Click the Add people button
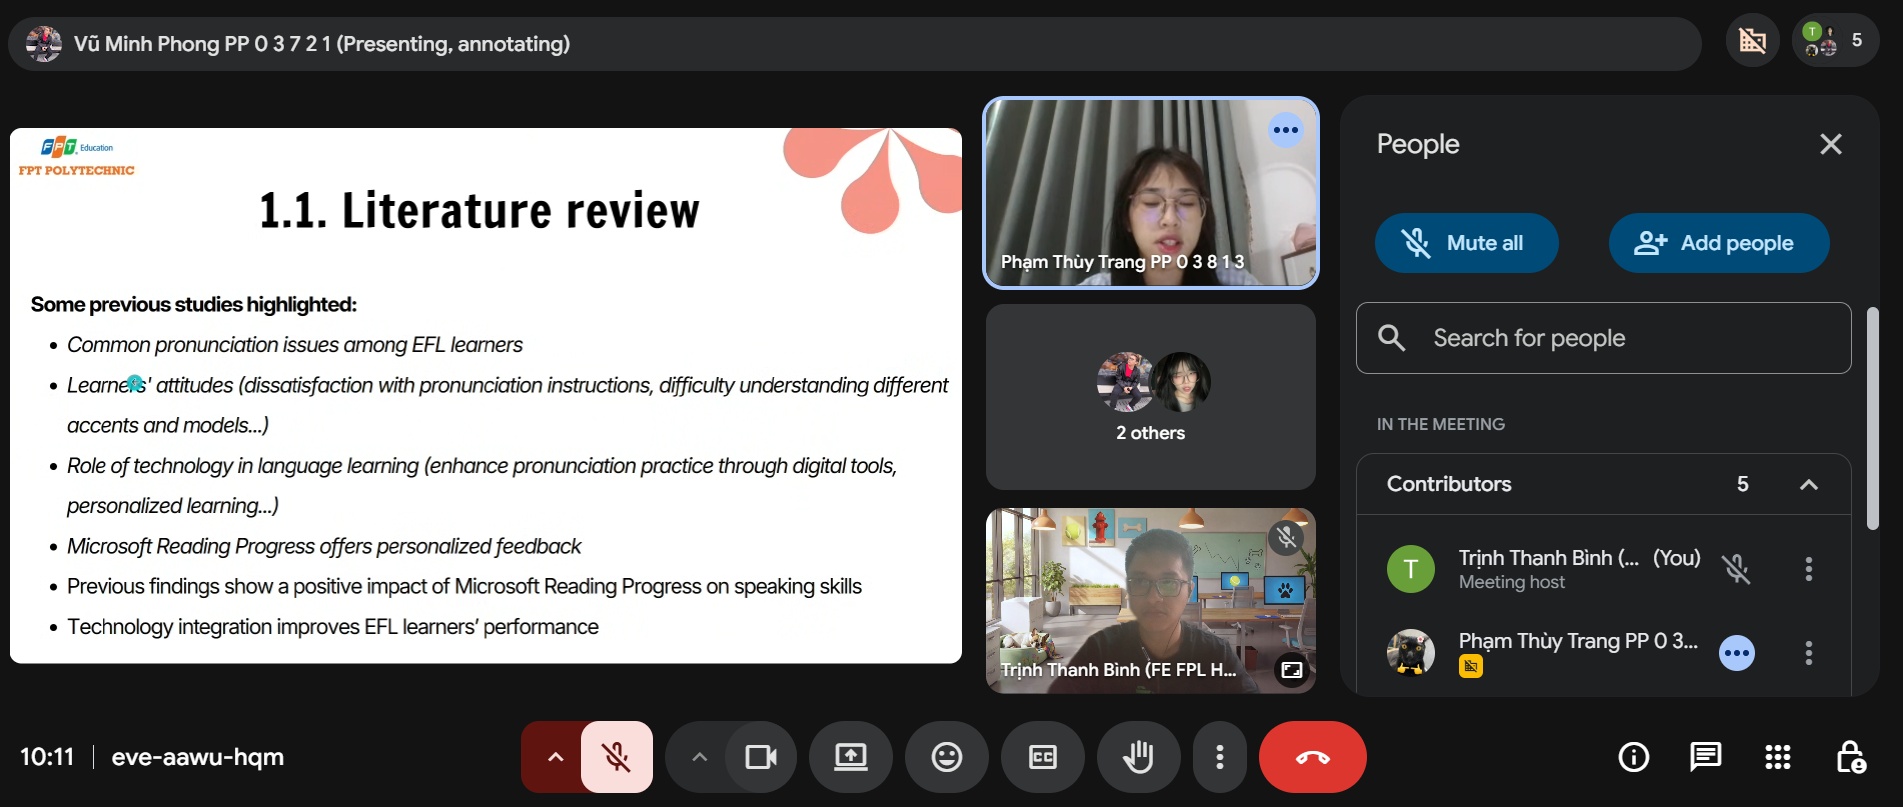Viewport: 1903px width, 807px height. pos(1719,243)
